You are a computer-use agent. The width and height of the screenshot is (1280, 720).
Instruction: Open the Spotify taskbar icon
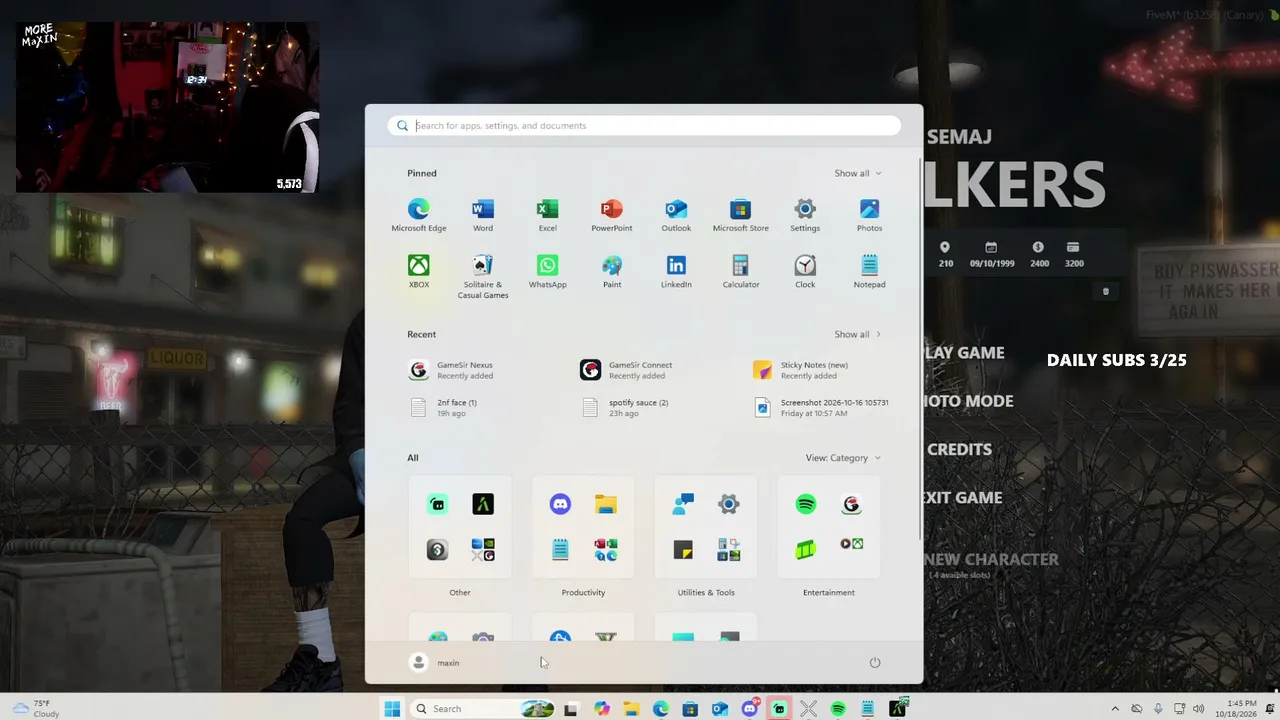coord(838,708)
